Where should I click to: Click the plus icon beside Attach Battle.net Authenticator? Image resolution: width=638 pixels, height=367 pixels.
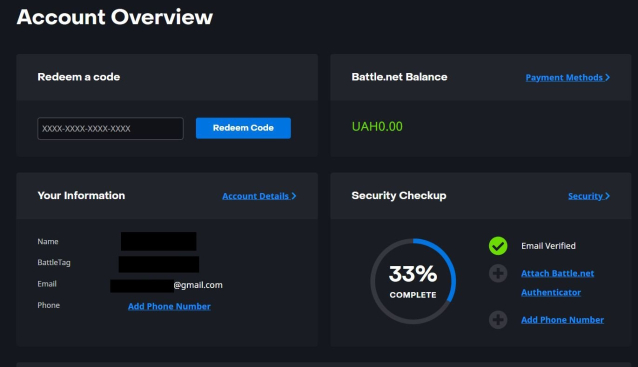(498, 273)
